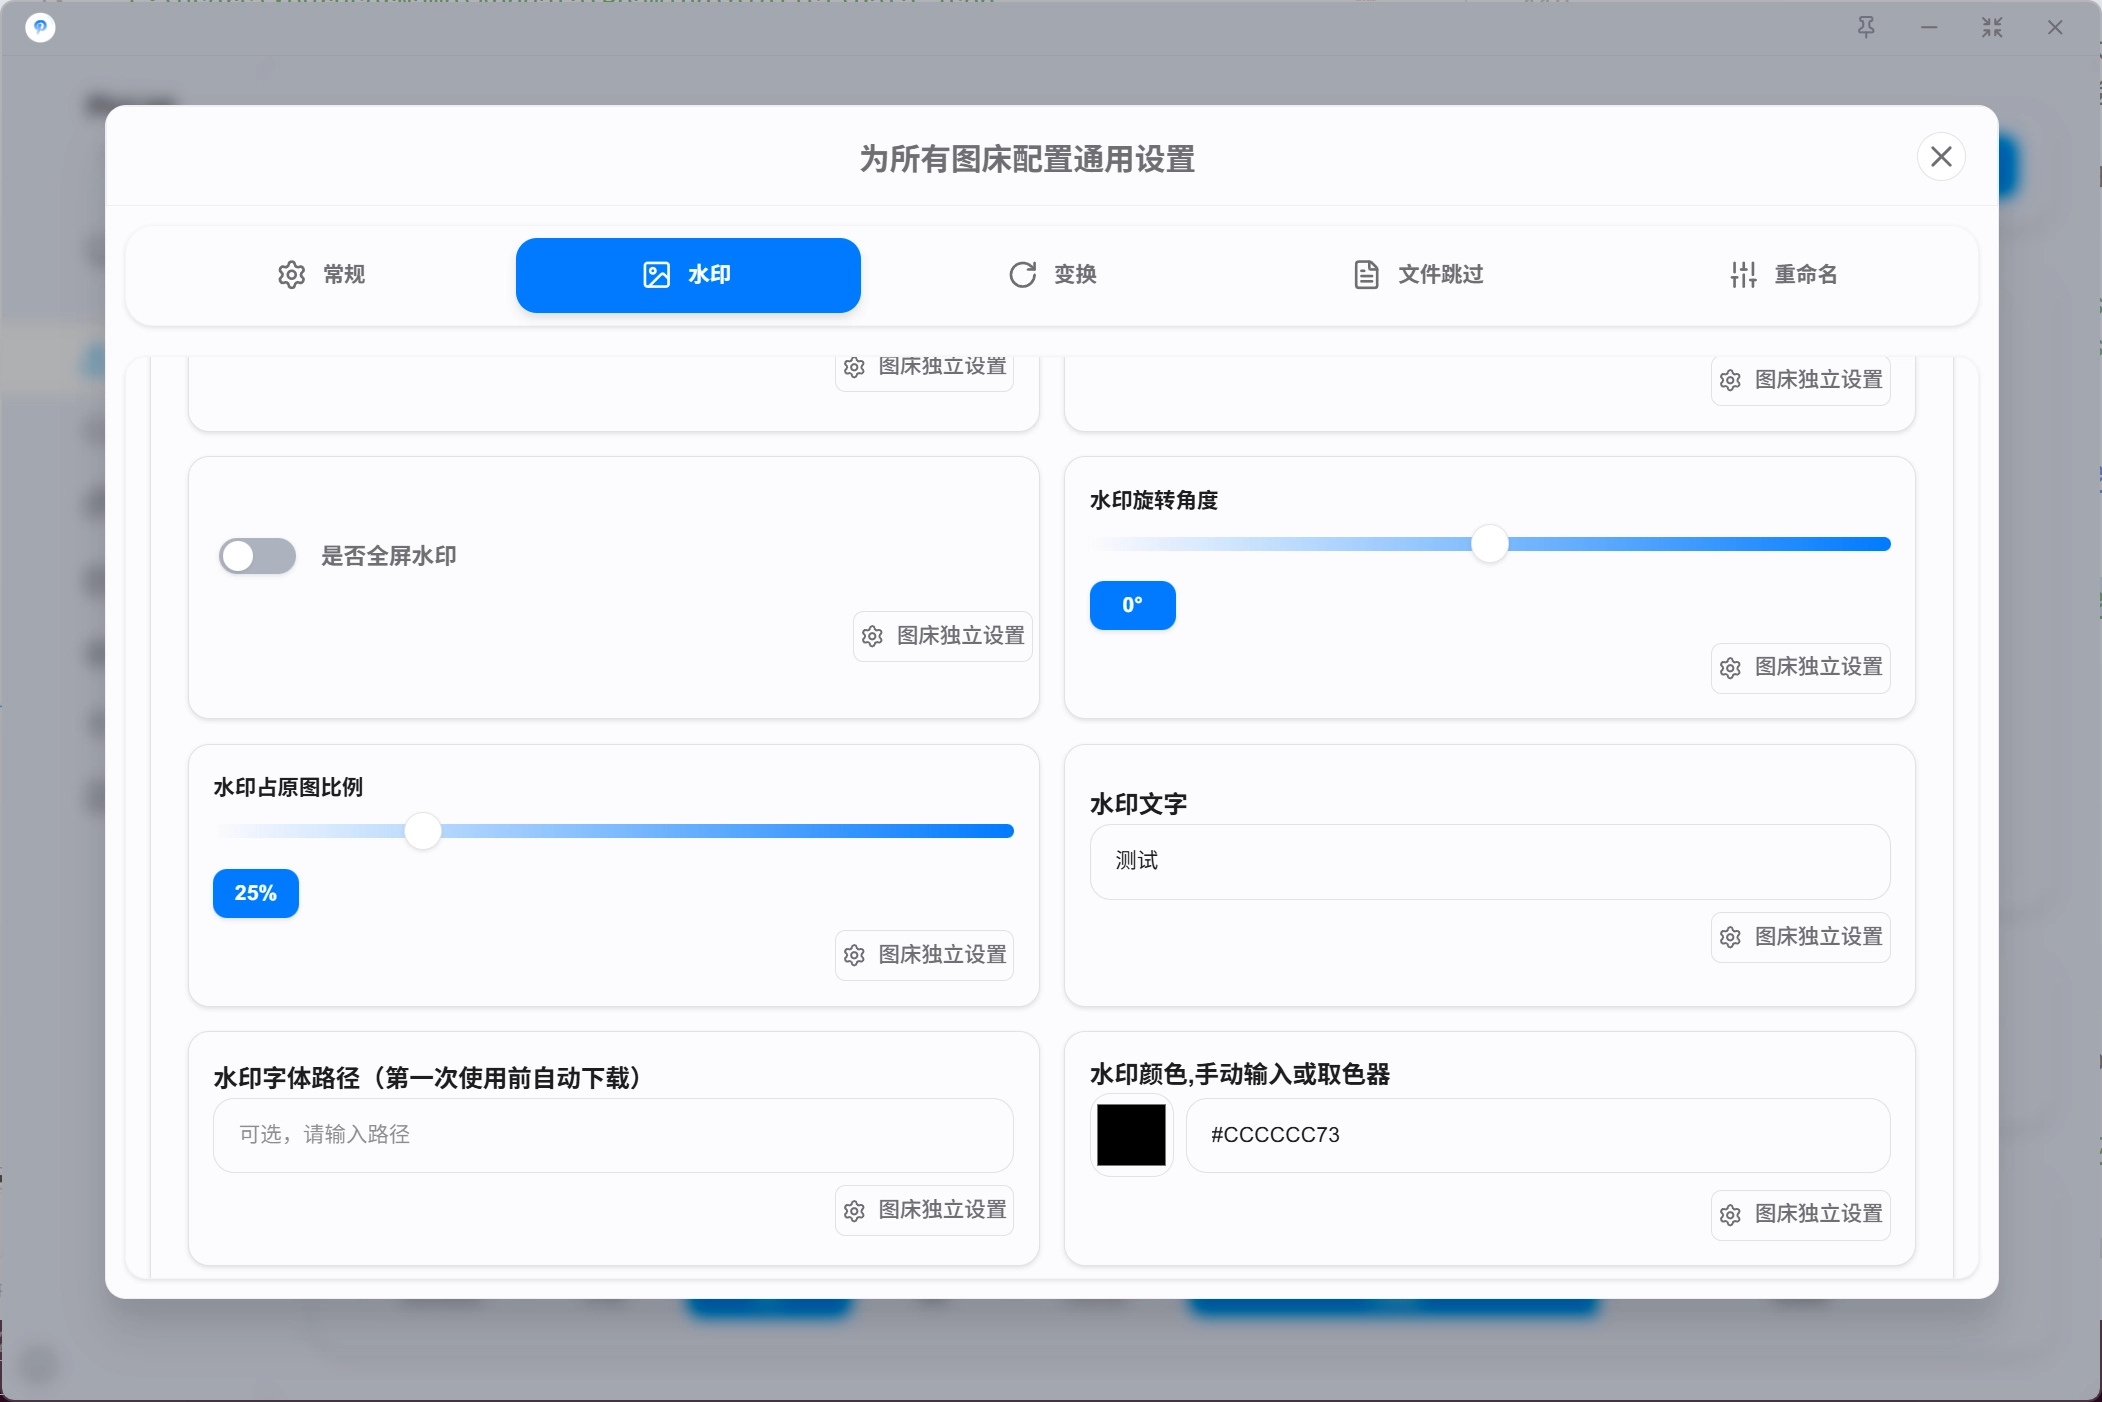Click gear icon in 水印占原图比例 card
Viewport: 2102px width, 1402px height.
click(x=854, y=955)
